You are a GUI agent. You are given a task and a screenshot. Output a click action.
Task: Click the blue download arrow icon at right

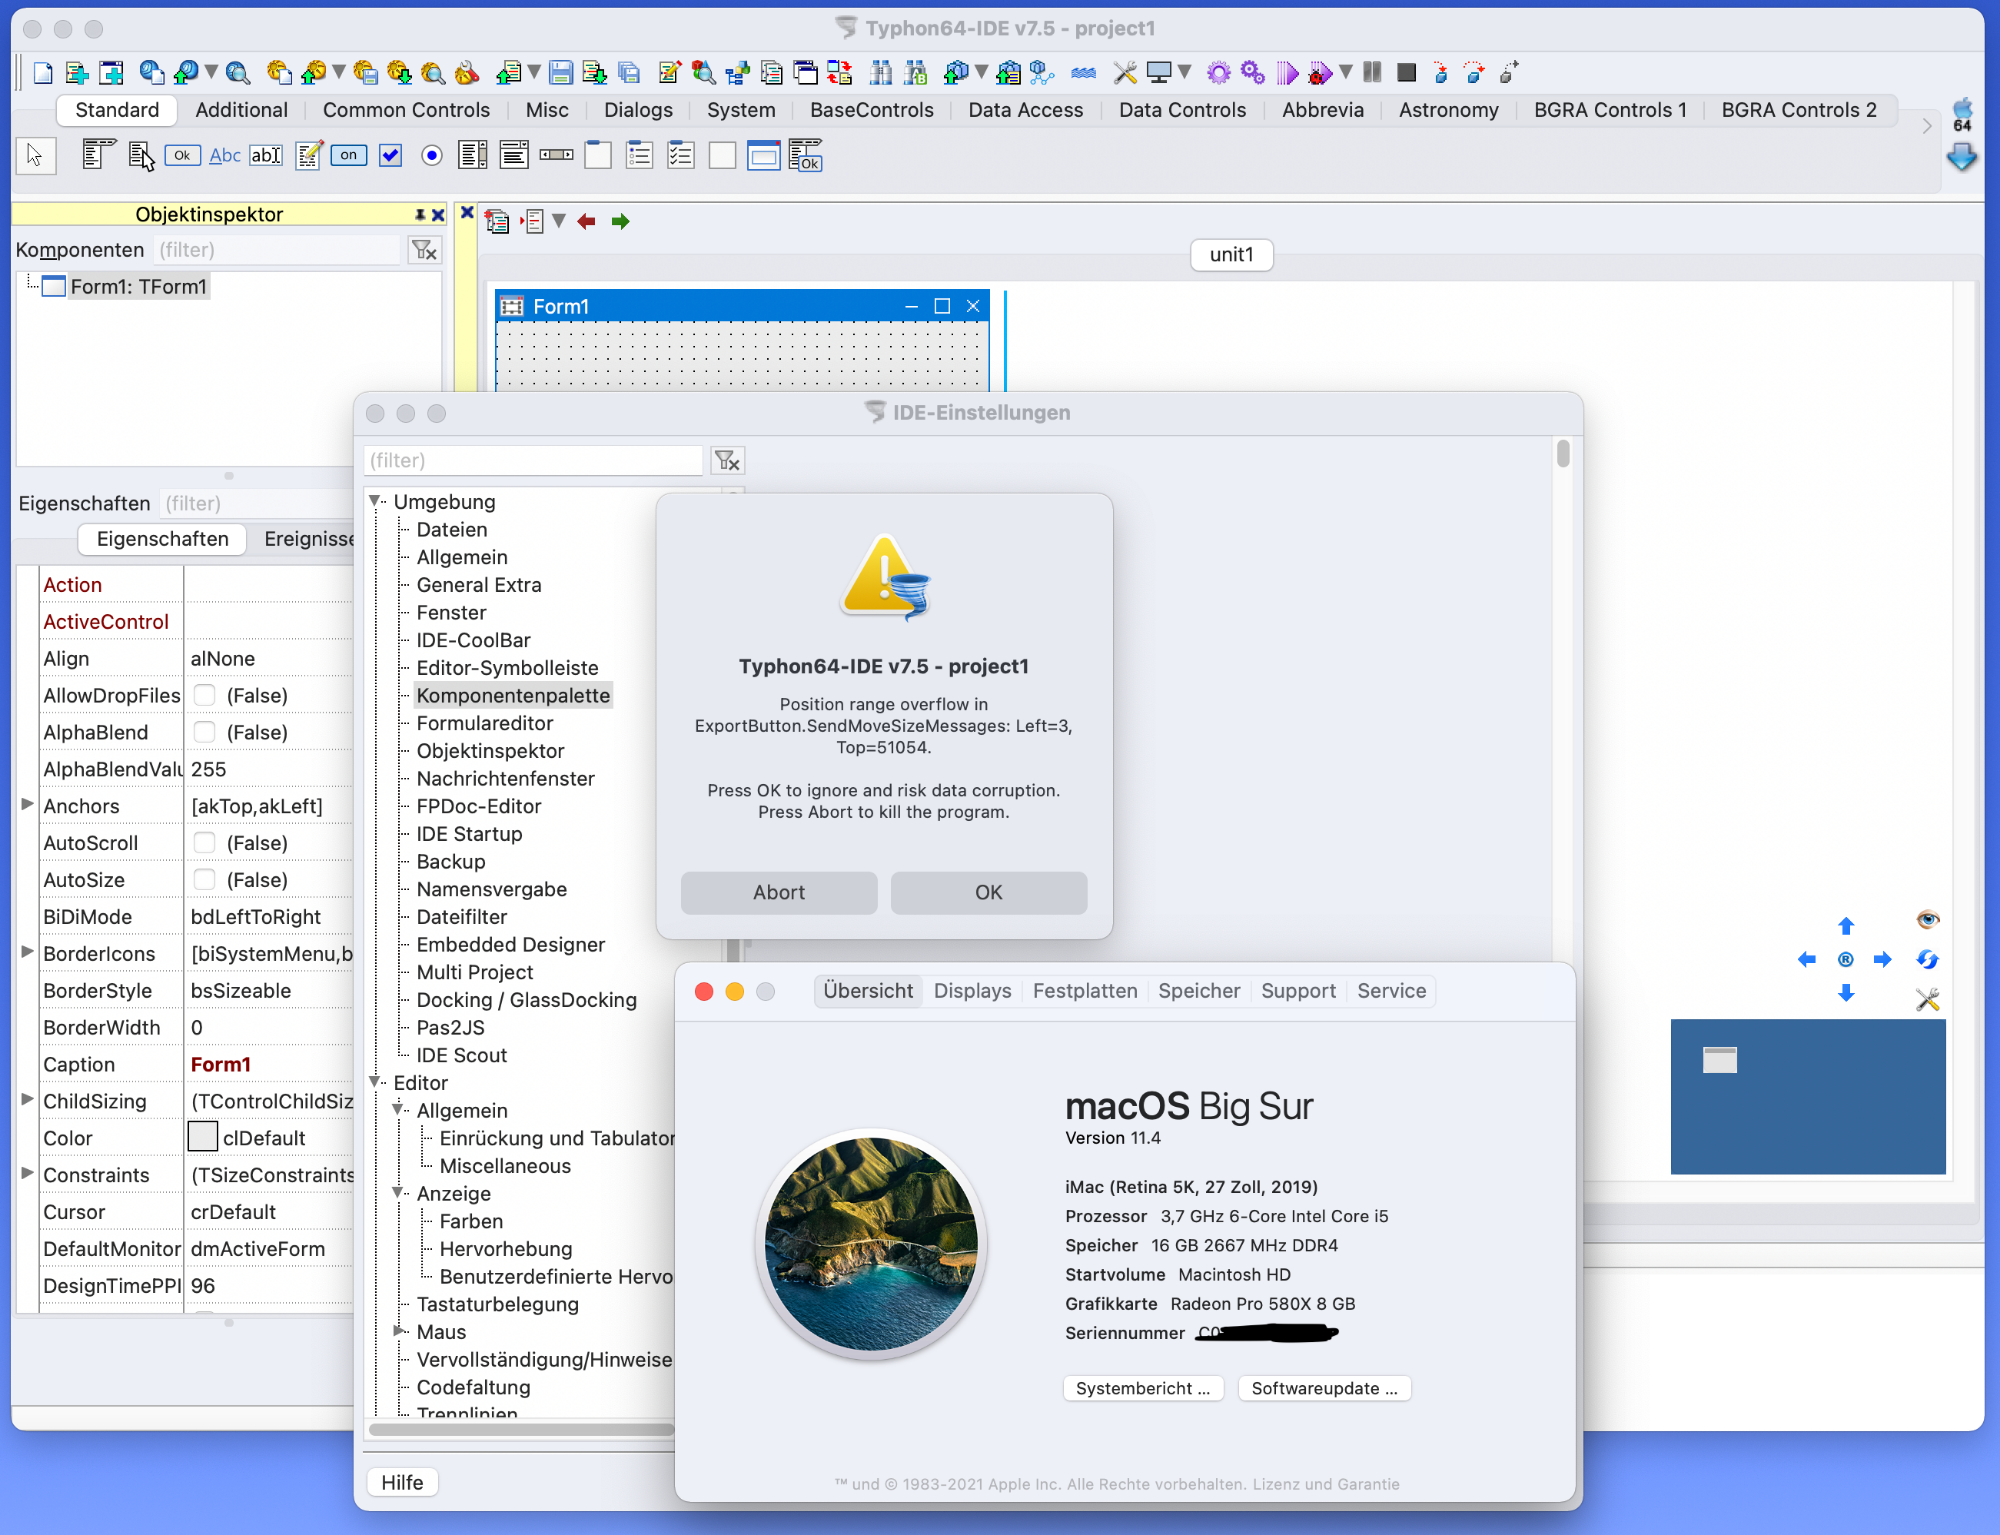coord(1962,156)
